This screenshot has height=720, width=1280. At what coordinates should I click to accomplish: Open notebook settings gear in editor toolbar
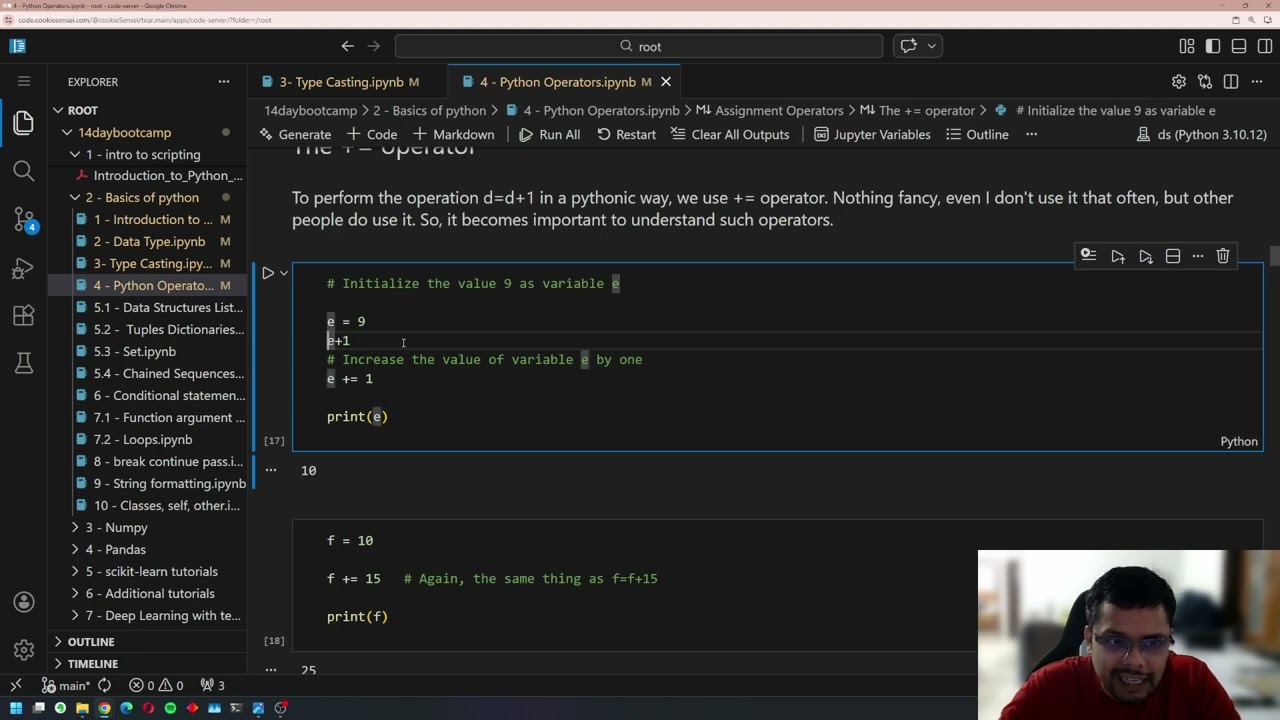tap(1179, 82)
